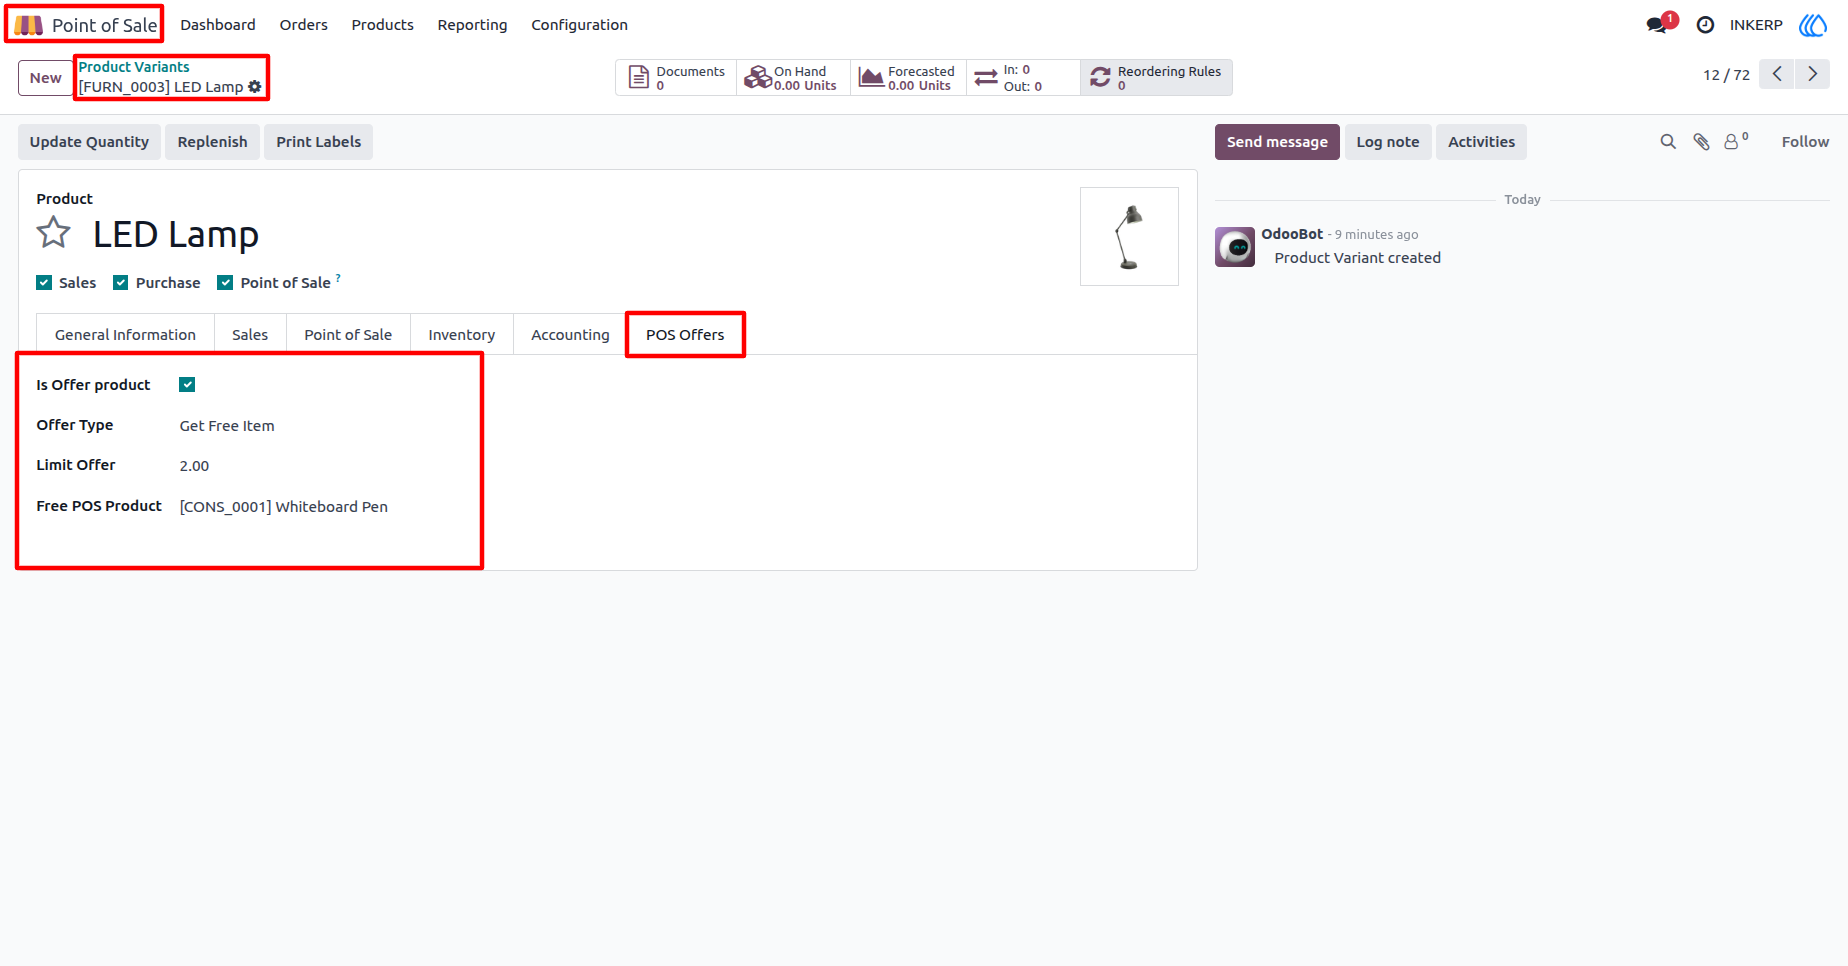Click the blue logo icon beside INKERP
The width and height of the screenshot is (1848, 966).
coord(1813,25)
